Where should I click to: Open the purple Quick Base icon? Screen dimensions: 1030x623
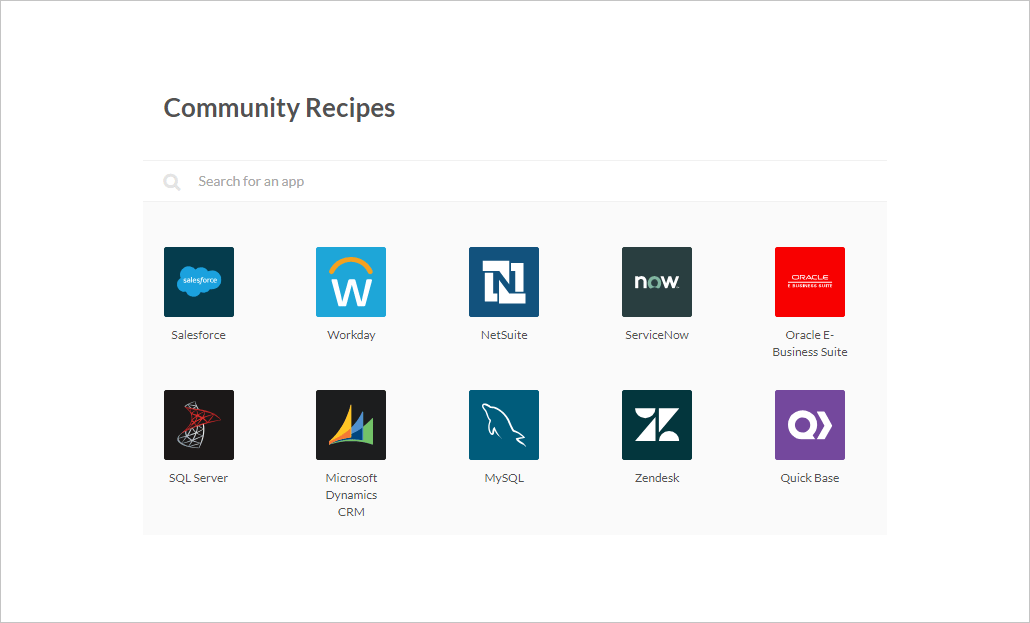pyautogui.click(x=810, y=425)
